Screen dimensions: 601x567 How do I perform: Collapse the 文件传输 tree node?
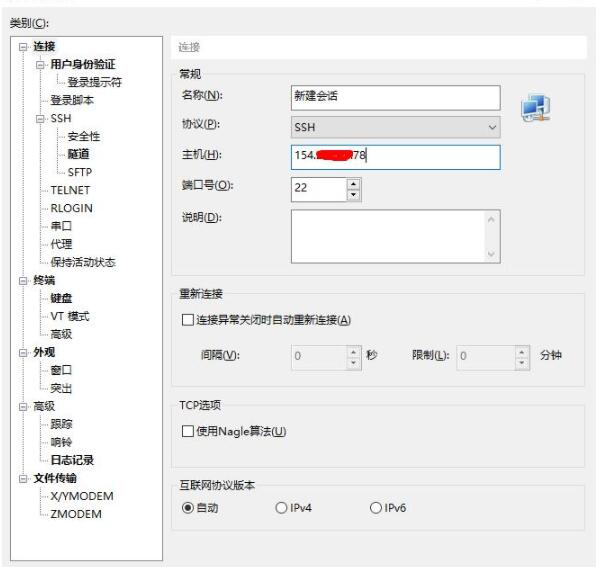[23, 479]
